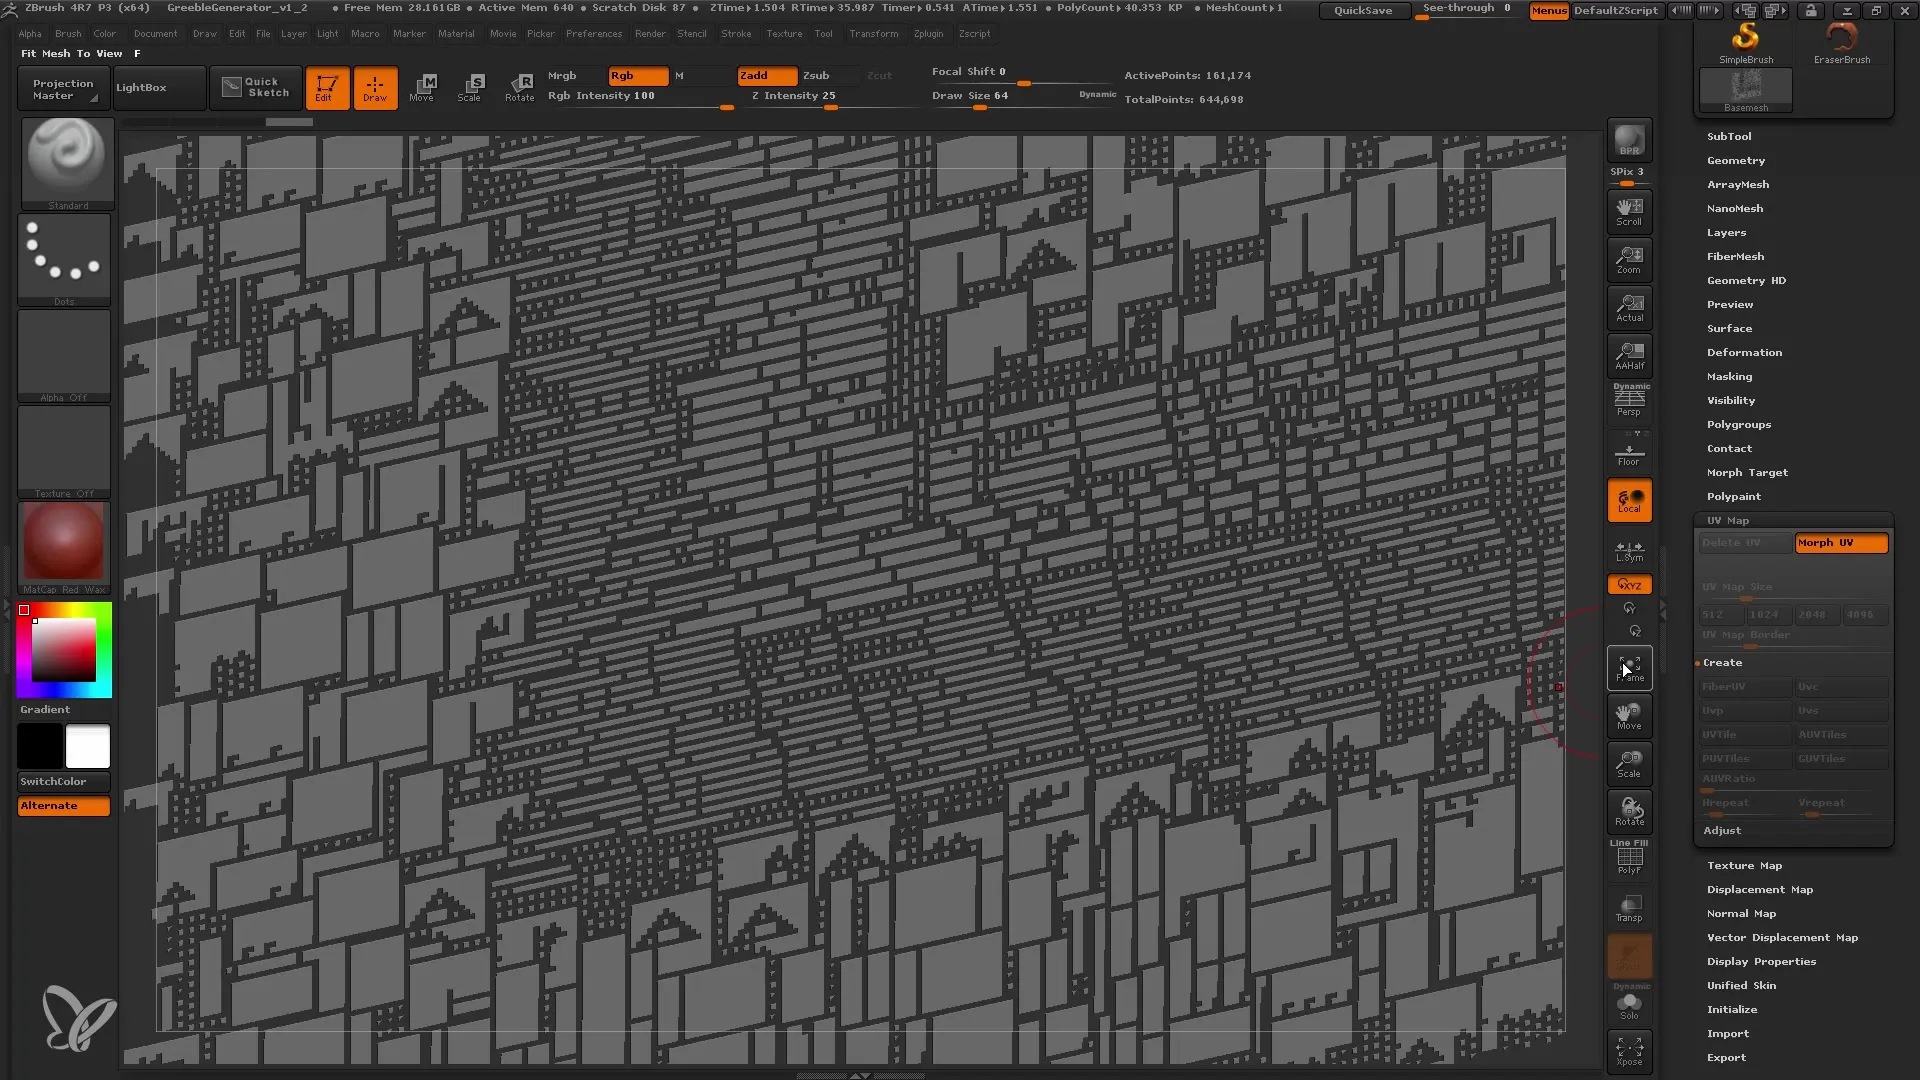Open the Dots stroke picker
Image resolution: width=1920 pixels, height=1080 pixels.
click(64, 260)
